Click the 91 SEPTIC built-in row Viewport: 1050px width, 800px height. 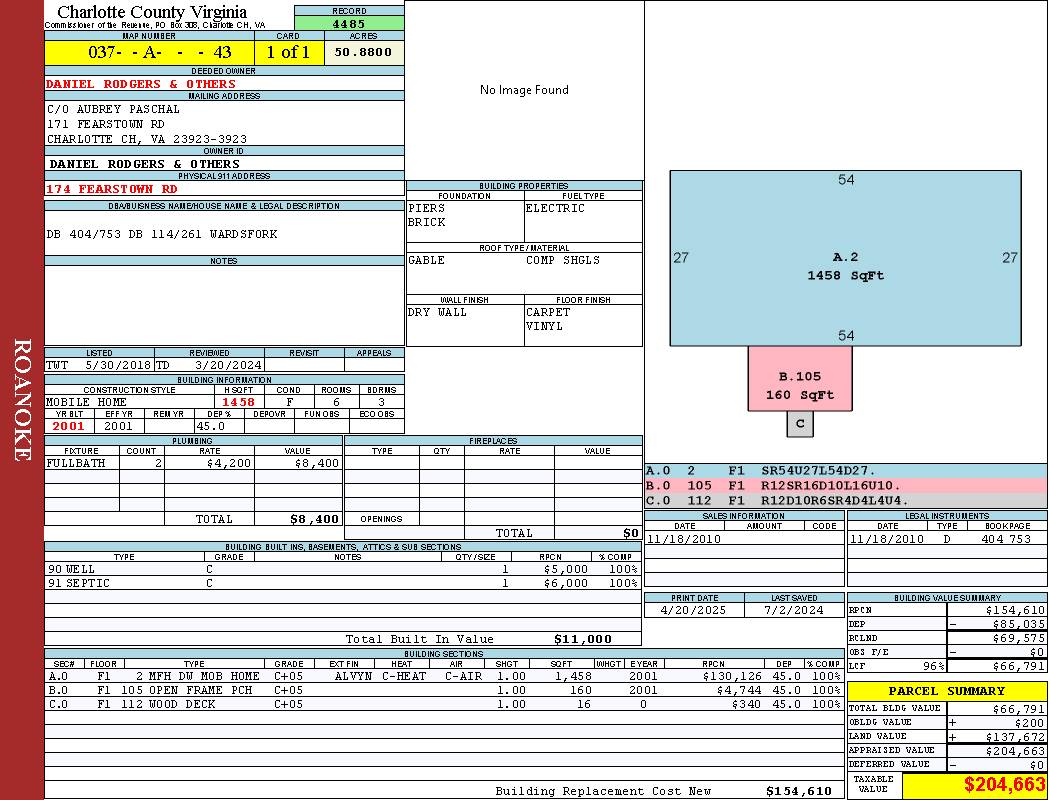click(342, 583)
